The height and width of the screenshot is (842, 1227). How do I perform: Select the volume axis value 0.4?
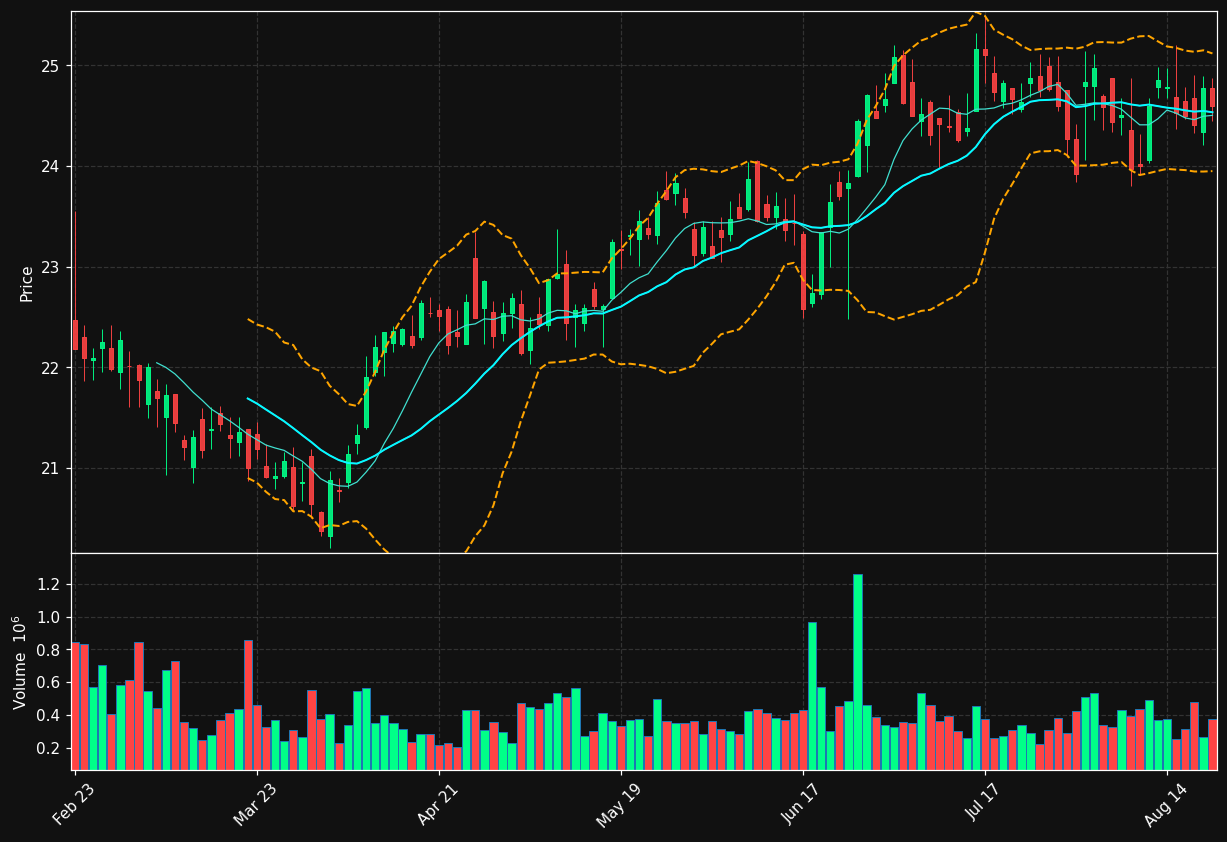pyautogui.click(x=49, y=716)
